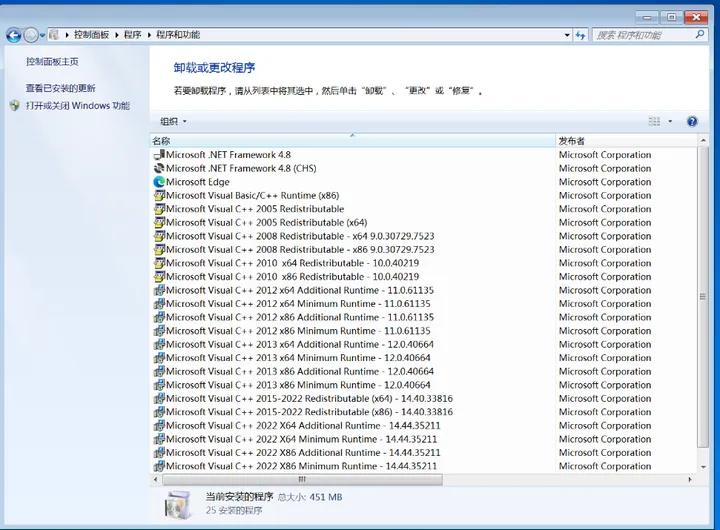Click the Control Panel icon in address bar

click(x=54, y=34)
